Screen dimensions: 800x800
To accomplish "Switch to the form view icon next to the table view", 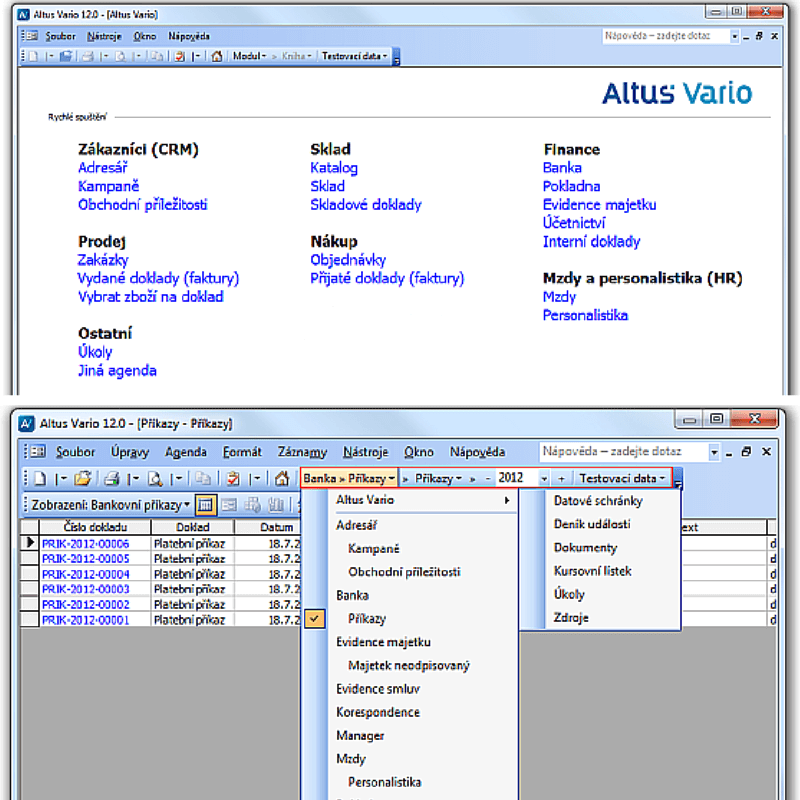I will pyautogui.click(x=230, y=505).
